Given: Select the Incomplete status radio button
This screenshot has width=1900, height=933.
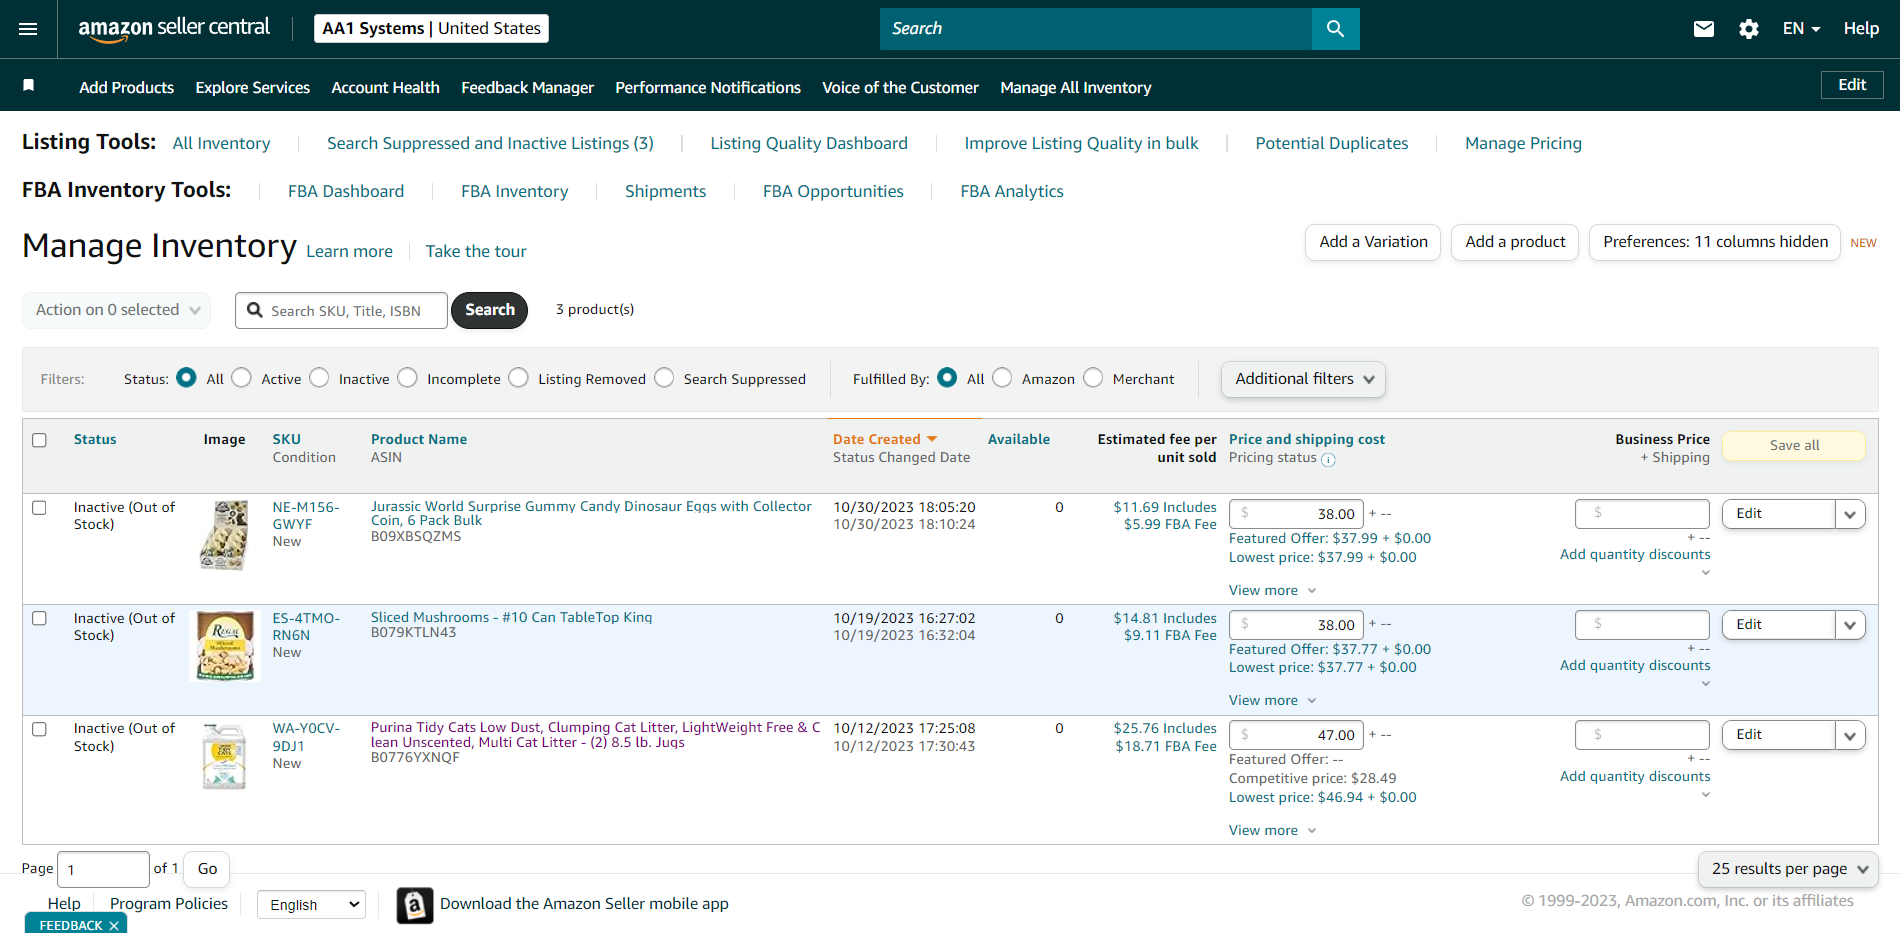Looking at the screenshot, I should [x=407, y=378].
